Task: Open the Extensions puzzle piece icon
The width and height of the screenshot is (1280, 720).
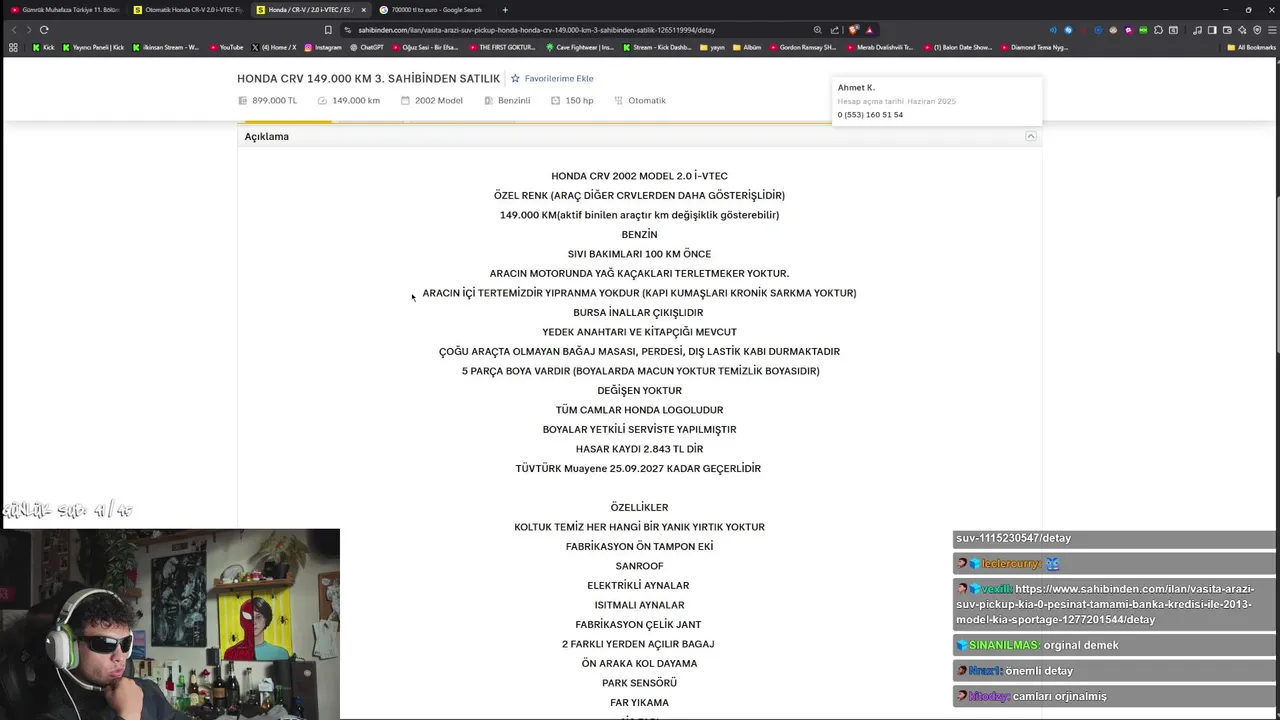Action: (x=1158, y=30)
